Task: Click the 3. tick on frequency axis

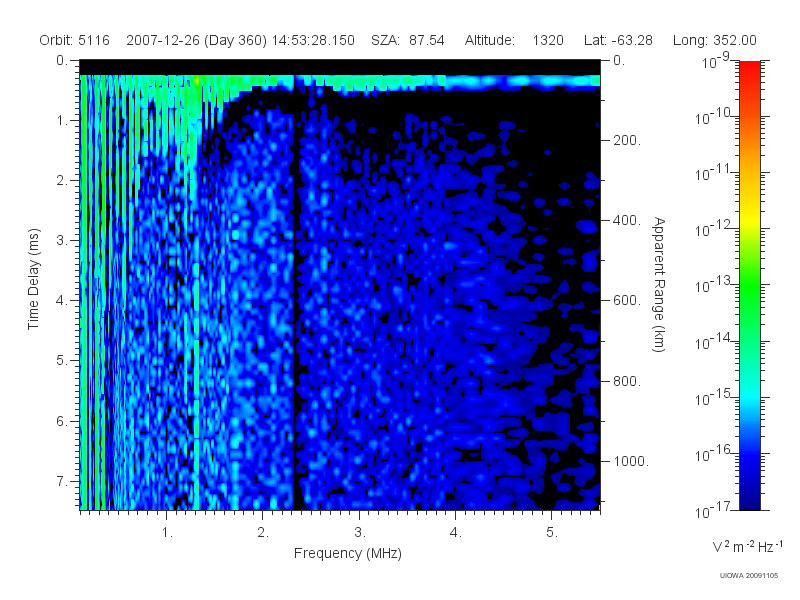Action: 360,533
